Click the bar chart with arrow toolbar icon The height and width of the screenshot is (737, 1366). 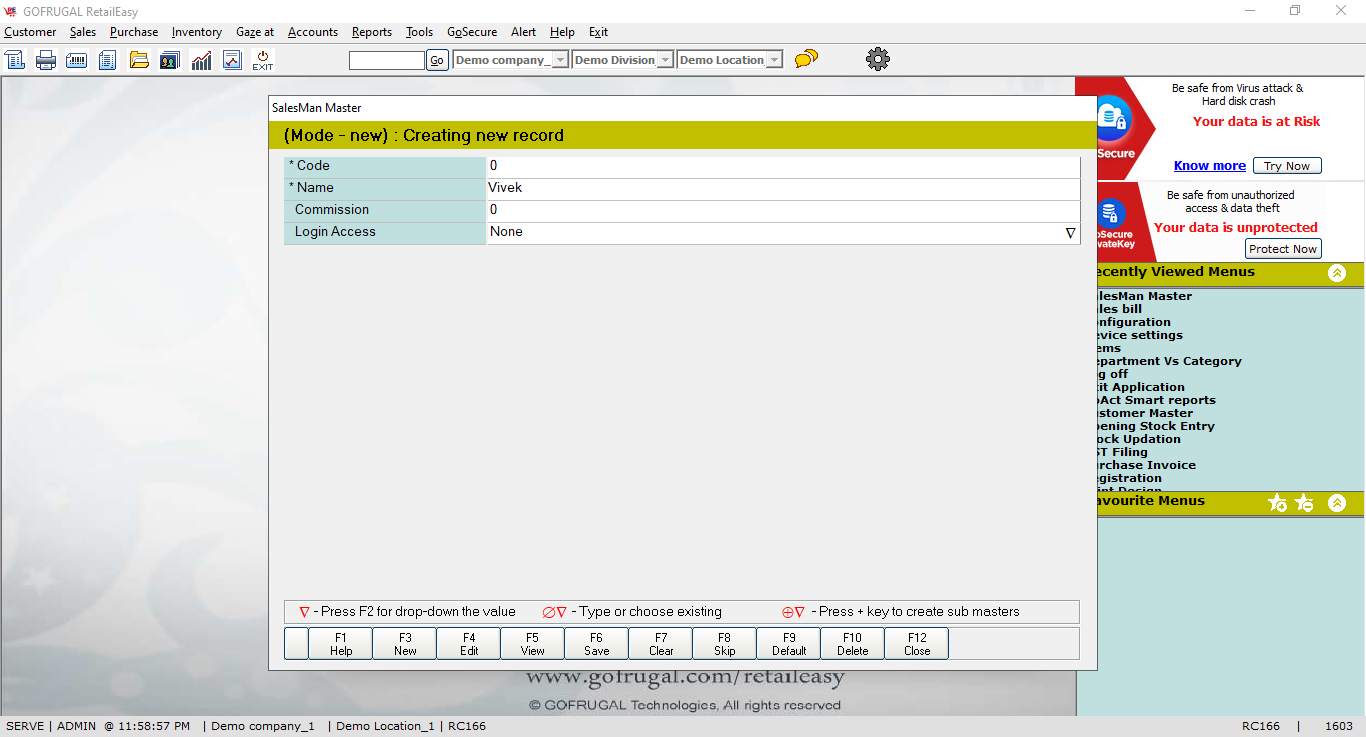(x=201, y=60)
